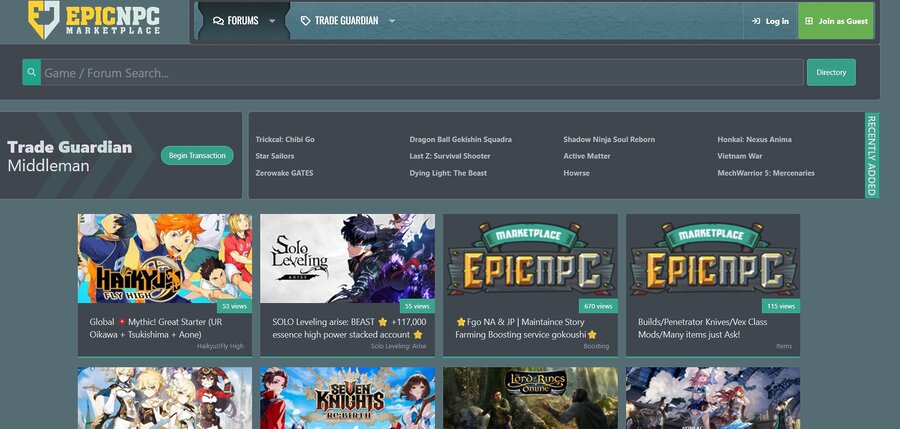Open Dying Light: The Beast link
The image size is (900, 429).
(x=448, y=173)
